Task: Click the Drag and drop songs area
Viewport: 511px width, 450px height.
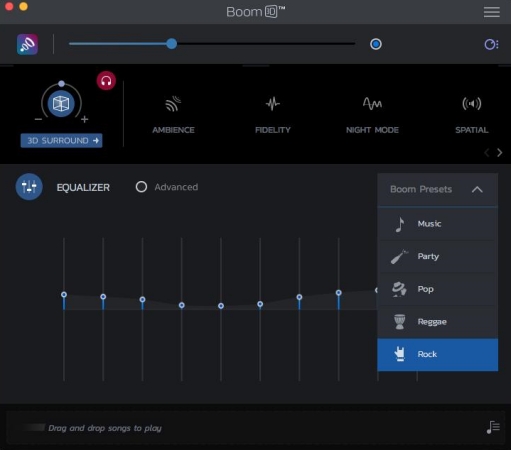Action: [255, 428]
